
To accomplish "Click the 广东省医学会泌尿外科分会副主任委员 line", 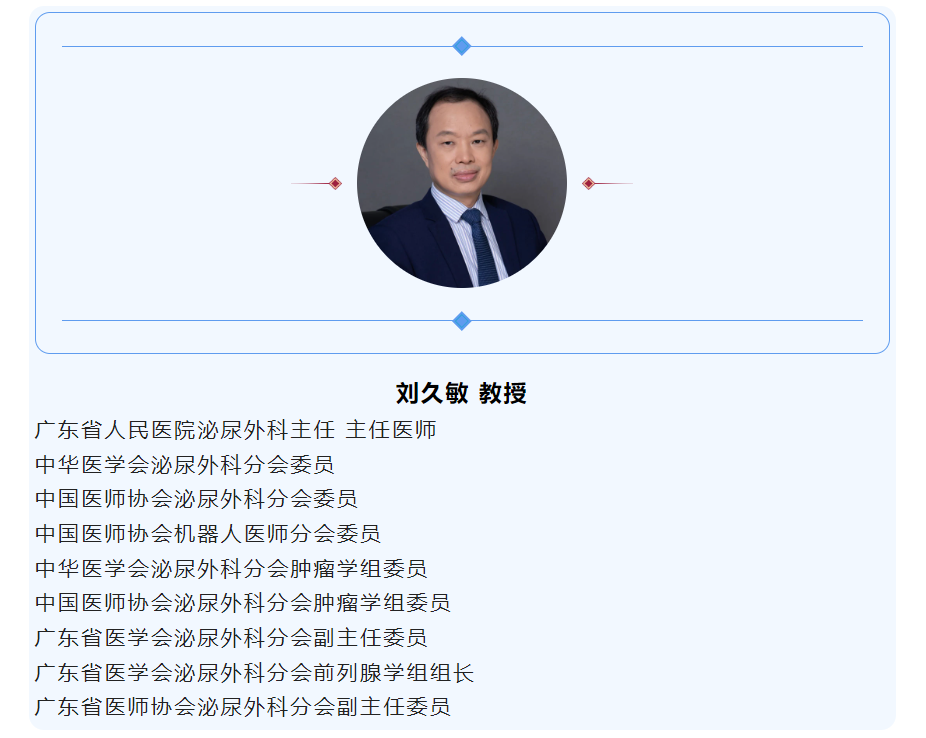I will [x=231, y=638].
